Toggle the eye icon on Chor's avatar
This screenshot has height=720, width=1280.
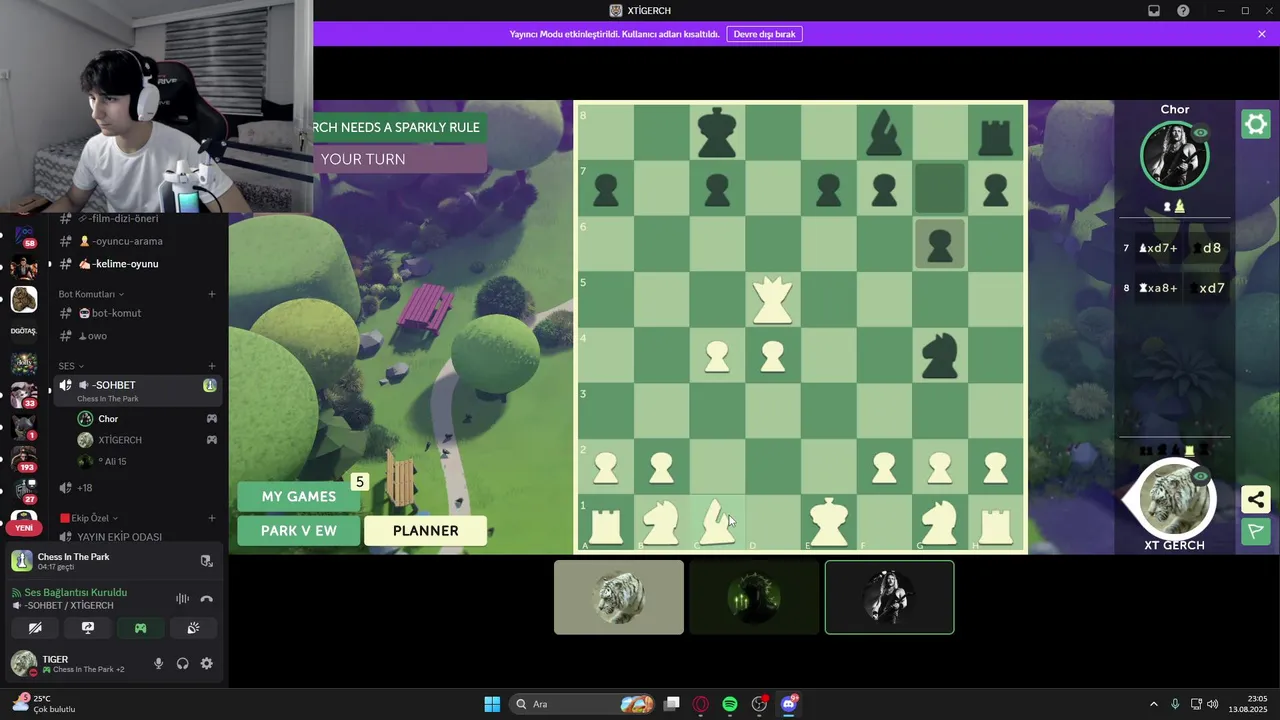[1200, 133]
